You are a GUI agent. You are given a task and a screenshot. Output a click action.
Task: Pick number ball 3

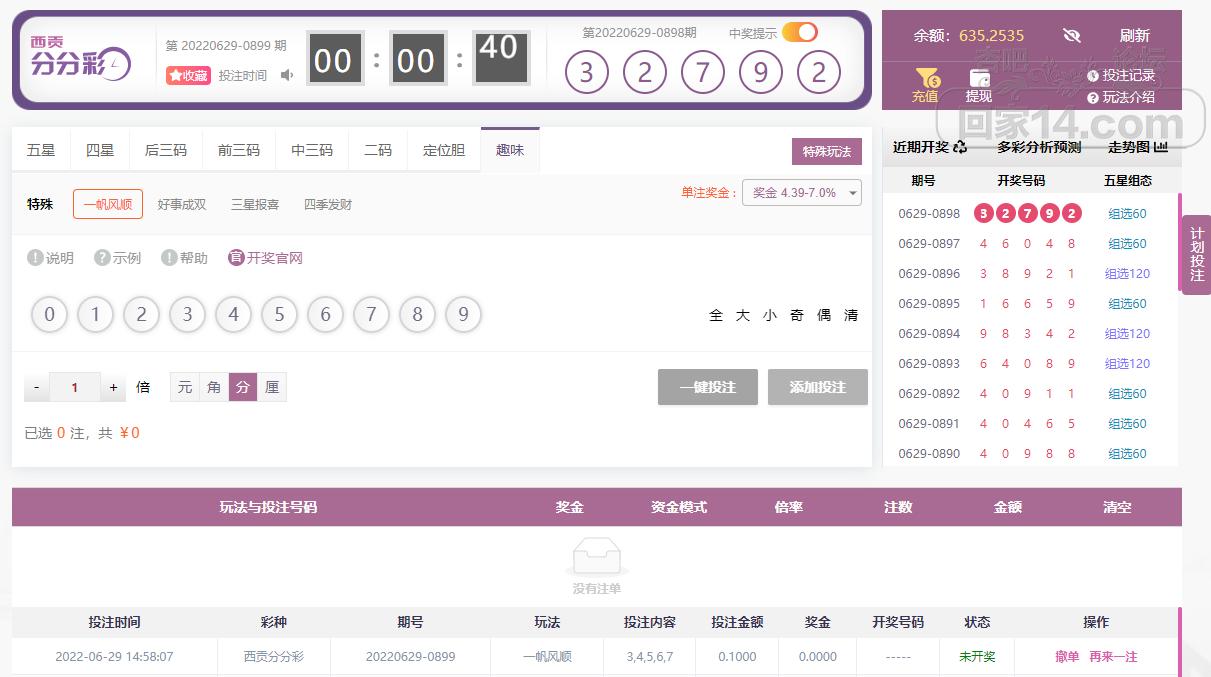click(187, 315)
